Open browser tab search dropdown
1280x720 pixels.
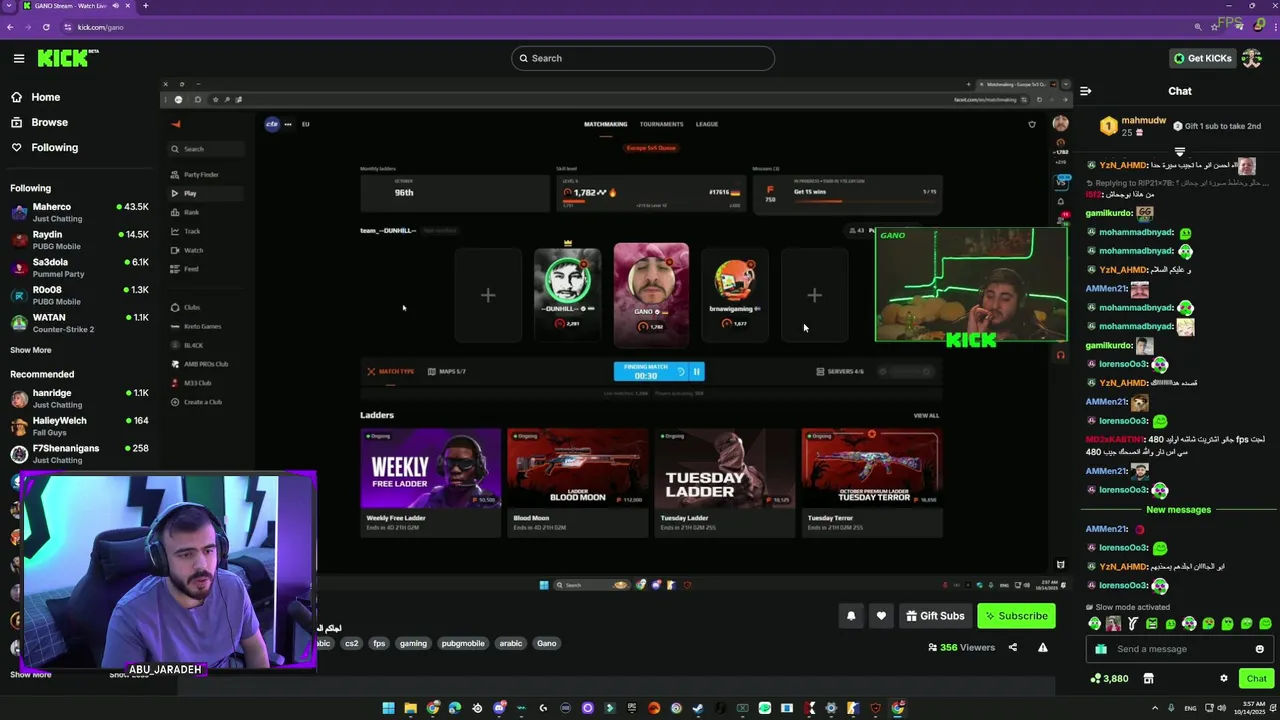pyautogui.click(x=9, y=6)
